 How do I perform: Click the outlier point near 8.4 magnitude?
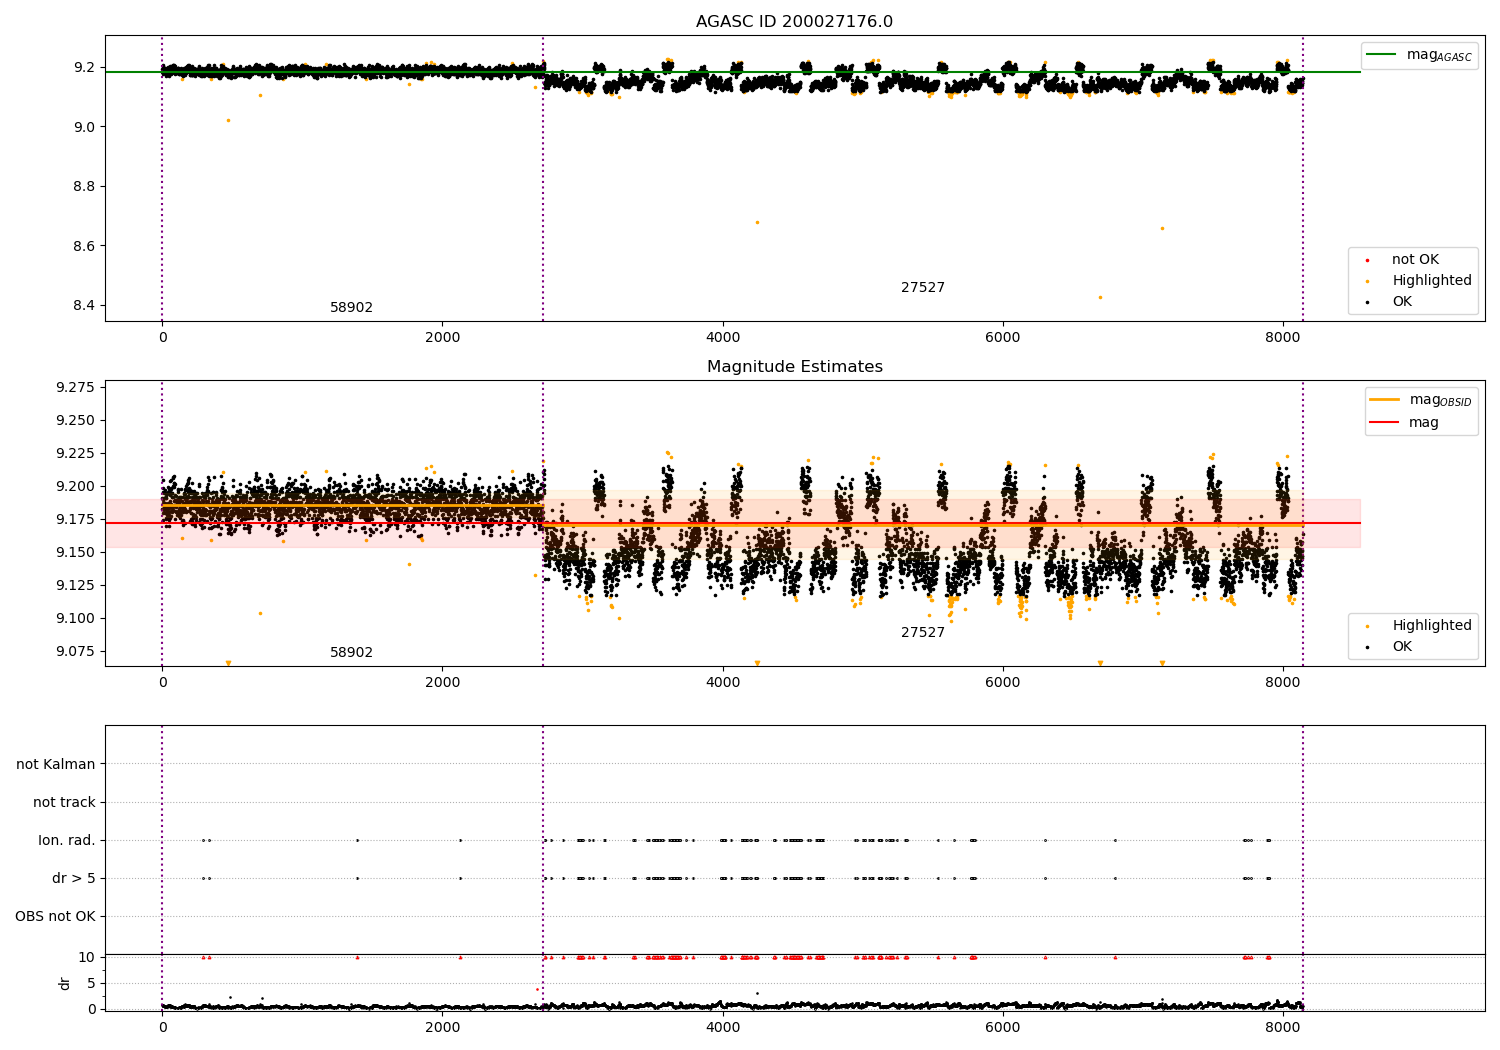tap(1100, 297)
